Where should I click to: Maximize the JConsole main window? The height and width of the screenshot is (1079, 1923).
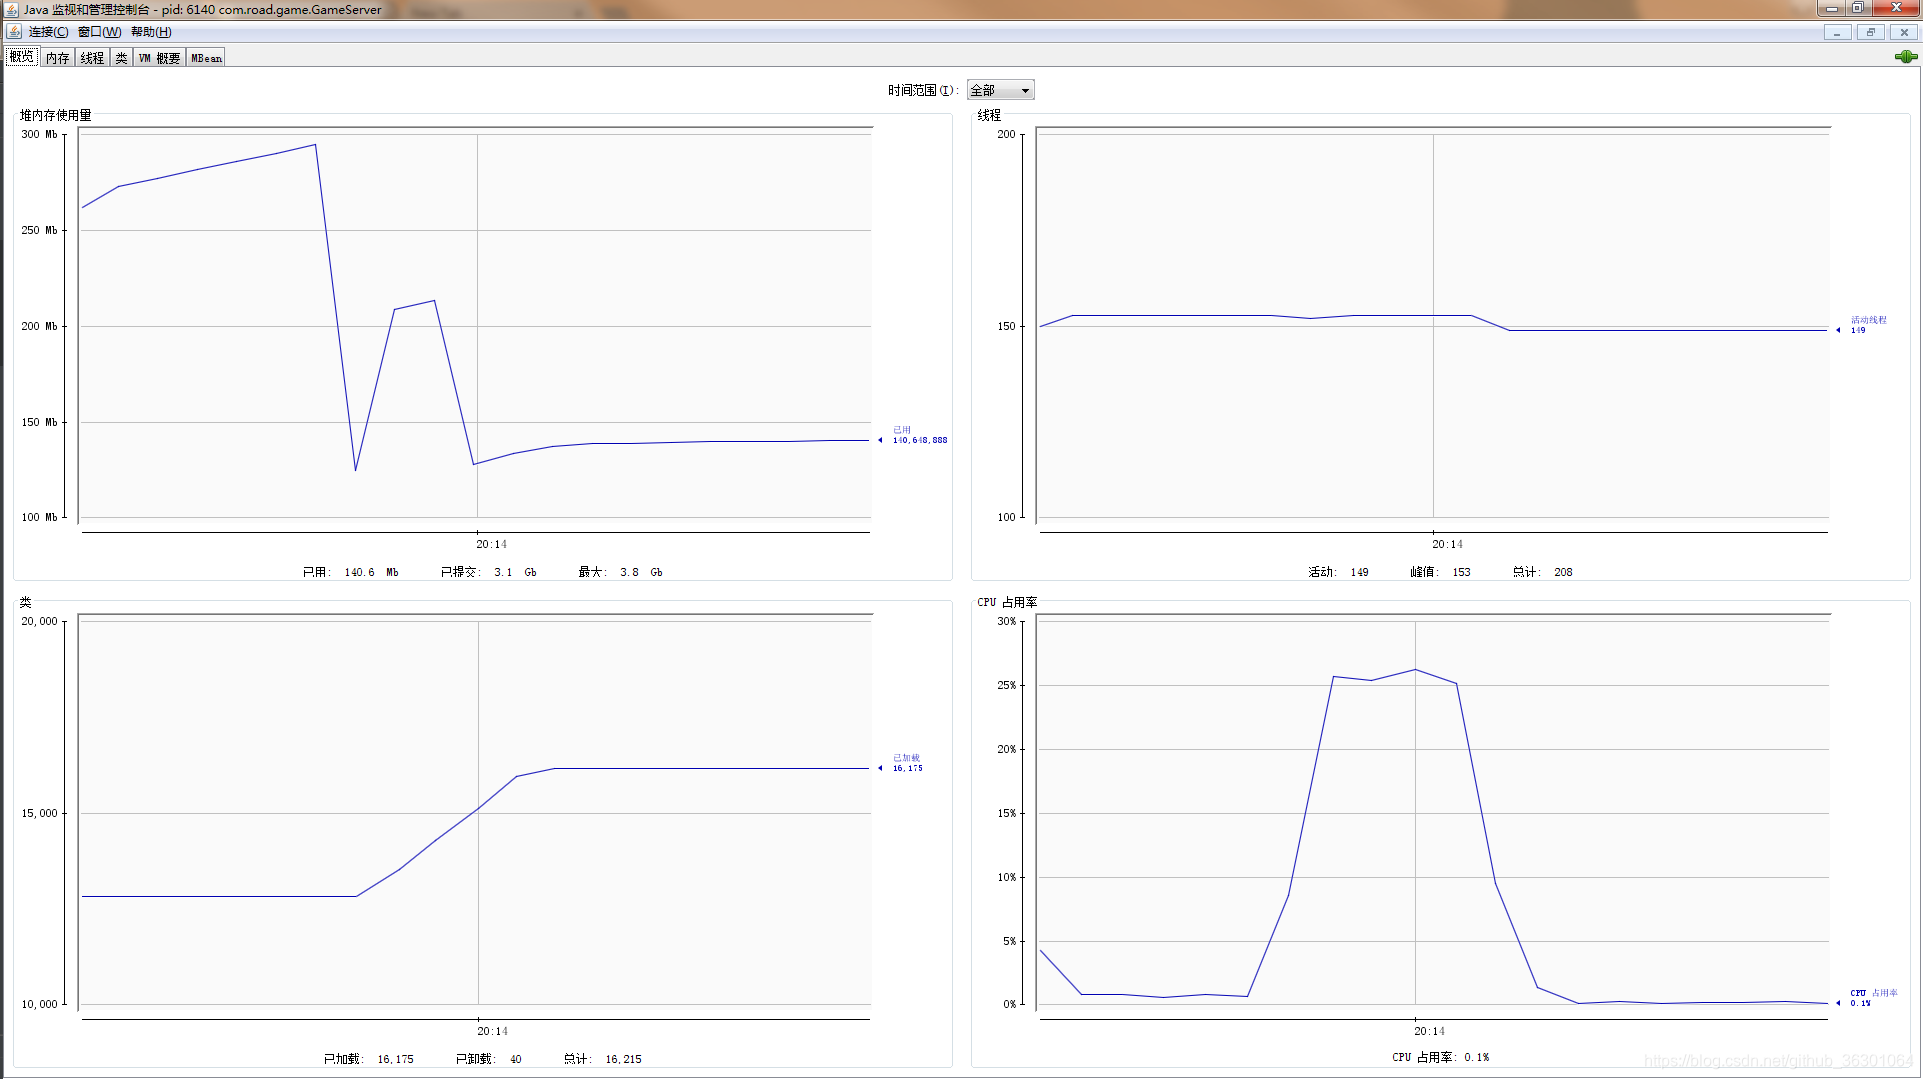click(x=1857, y=8)
